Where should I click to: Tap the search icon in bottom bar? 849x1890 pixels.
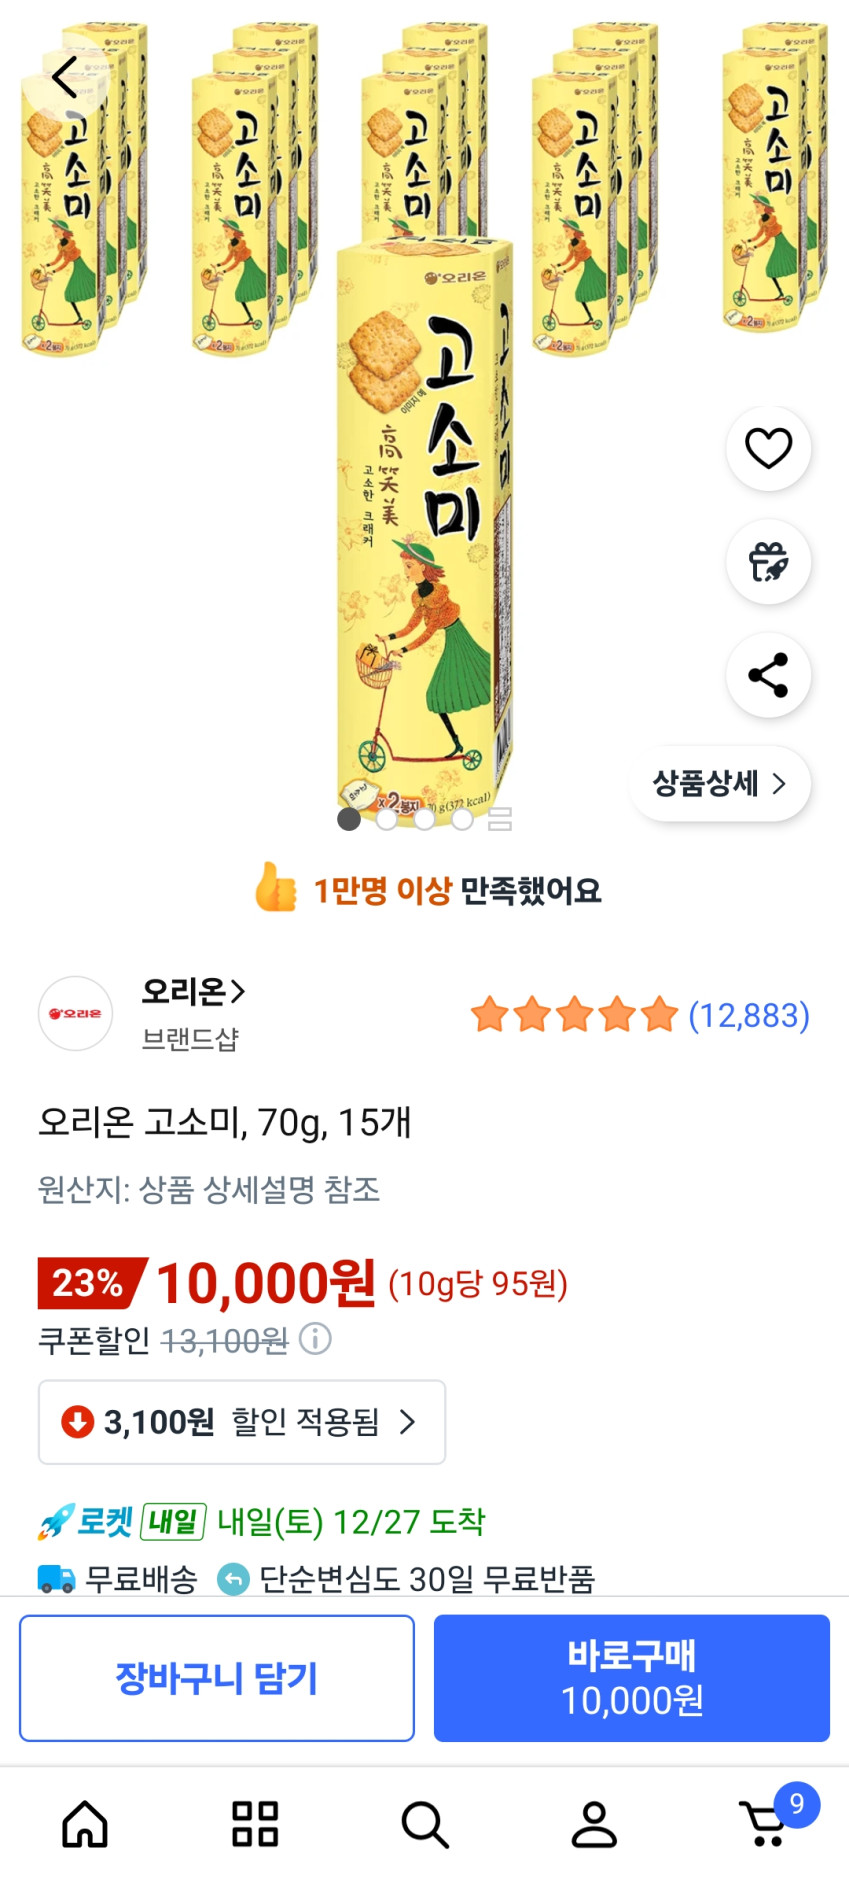425,1824
